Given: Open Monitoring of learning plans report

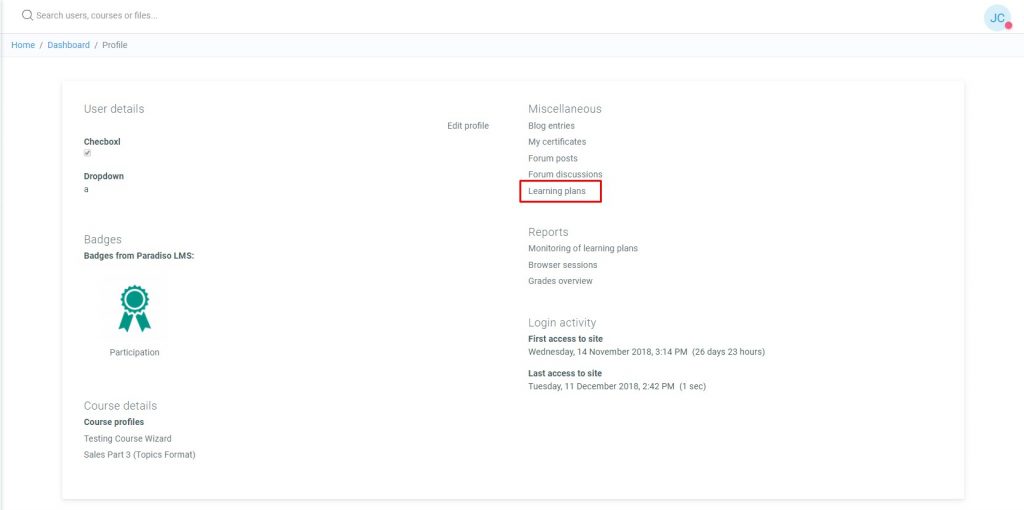Looking at the screenshot, I should click(582, 248).
